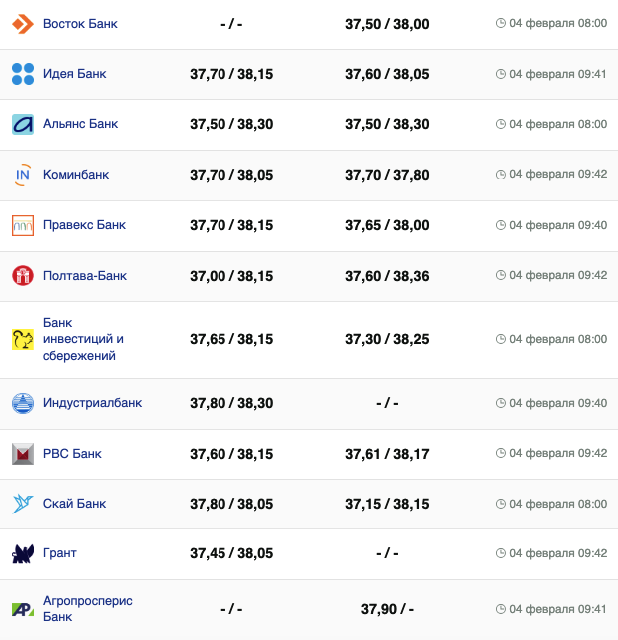Click the yellow Банк инвестиций и сбережений logo
The width and height of the screenshot is (618, 640).
coord(23,340)
